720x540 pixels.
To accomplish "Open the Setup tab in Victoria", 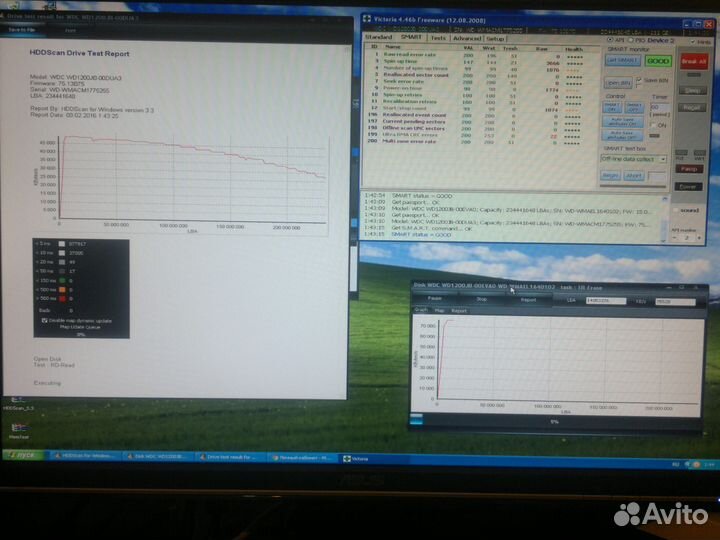I will coord(495,39).
